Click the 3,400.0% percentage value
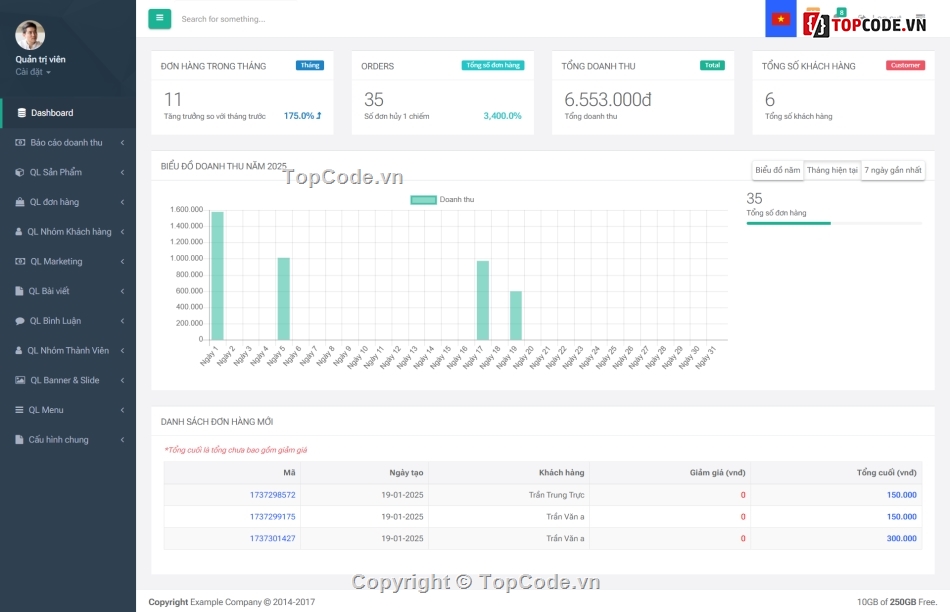Viewport: 950px width, 612px height. (502, 116)
